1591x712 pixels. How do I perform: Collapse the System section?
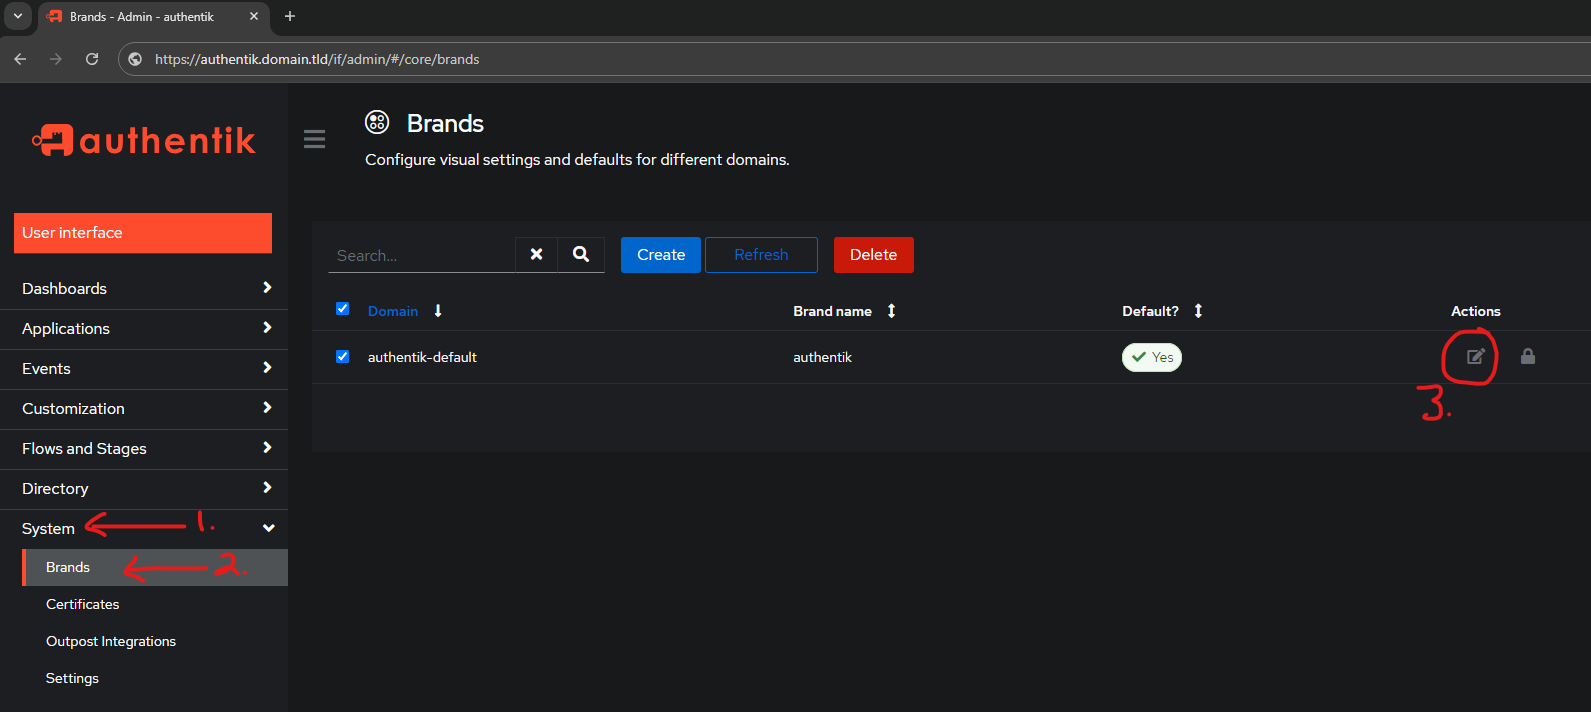click(144, 528)
